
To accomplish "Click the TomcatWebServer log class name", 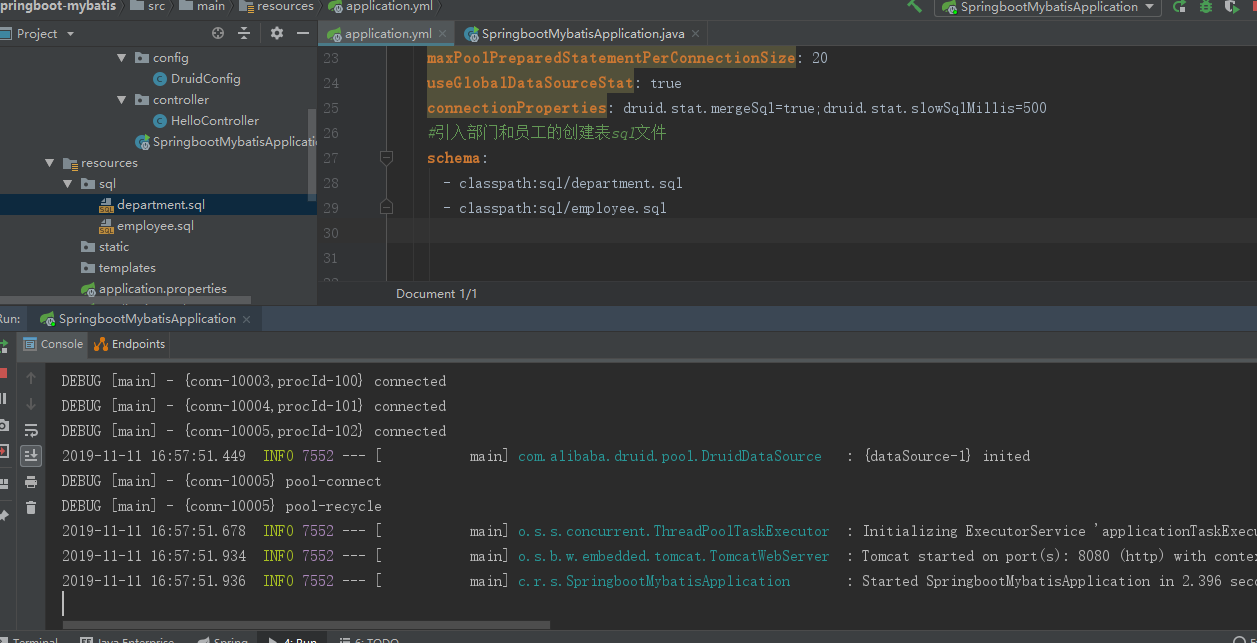I will 673,556.
